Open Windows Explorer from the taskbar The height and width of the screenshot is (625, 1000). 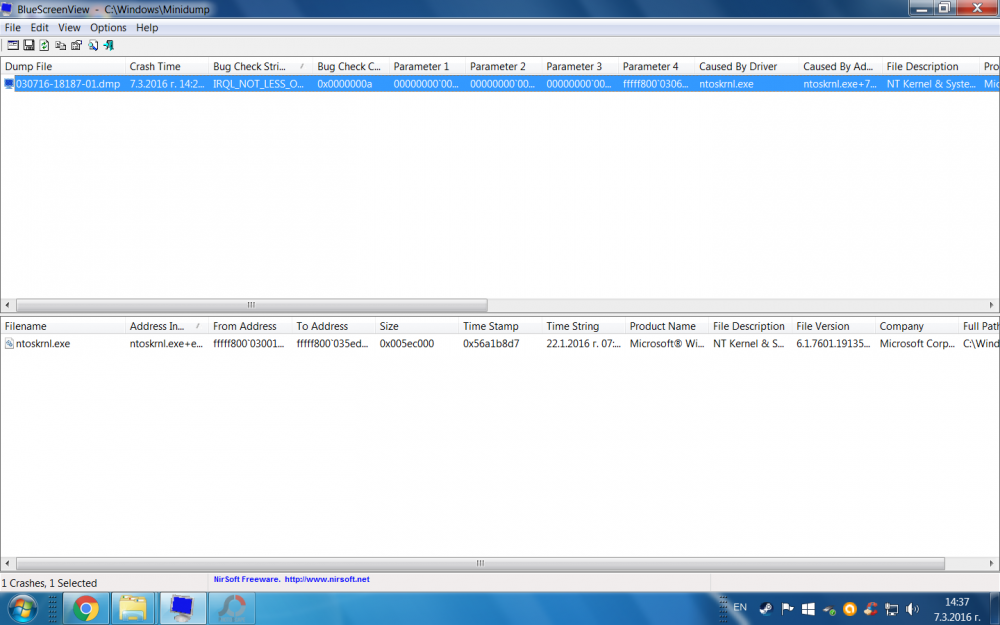133,608
